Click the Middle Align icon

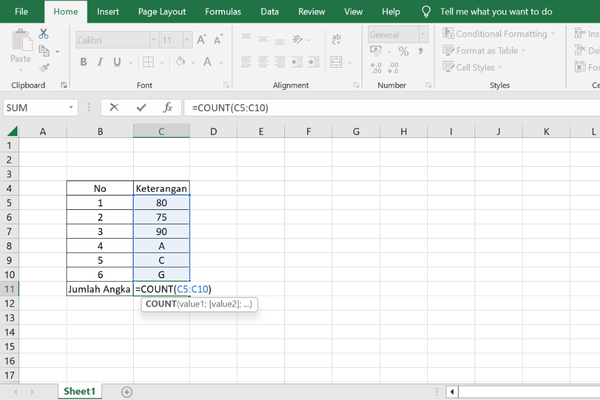click(x=263, y=39)
